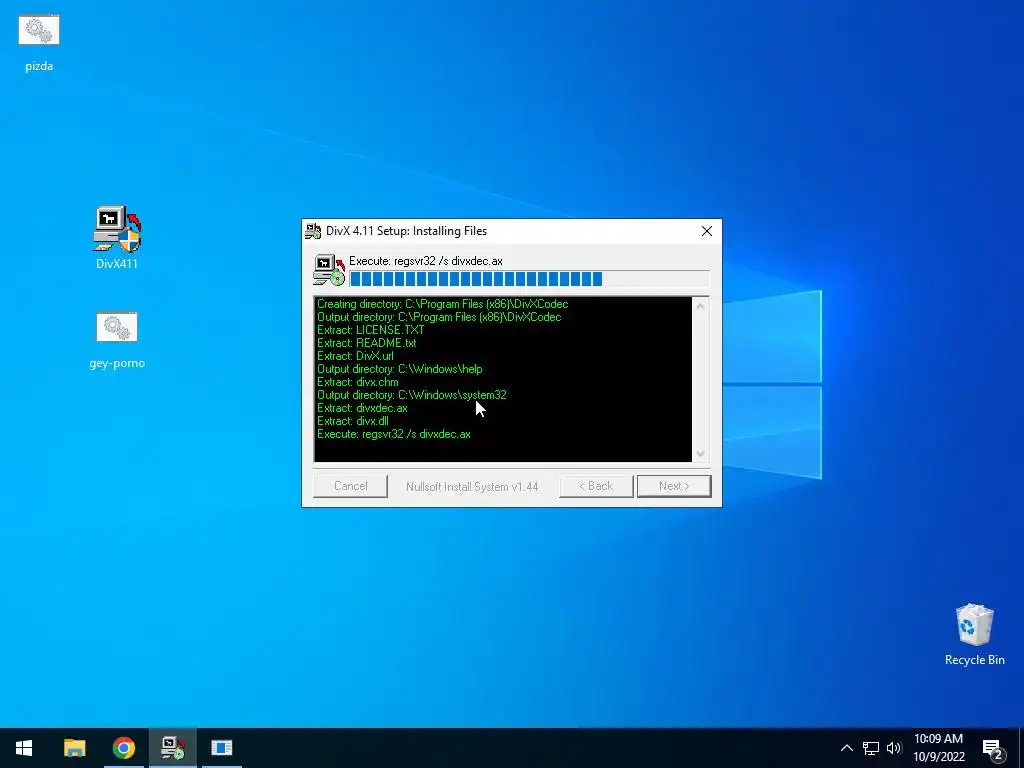
Task: Open the volume speaker tray icon
Action: click(x=894, y=748)
